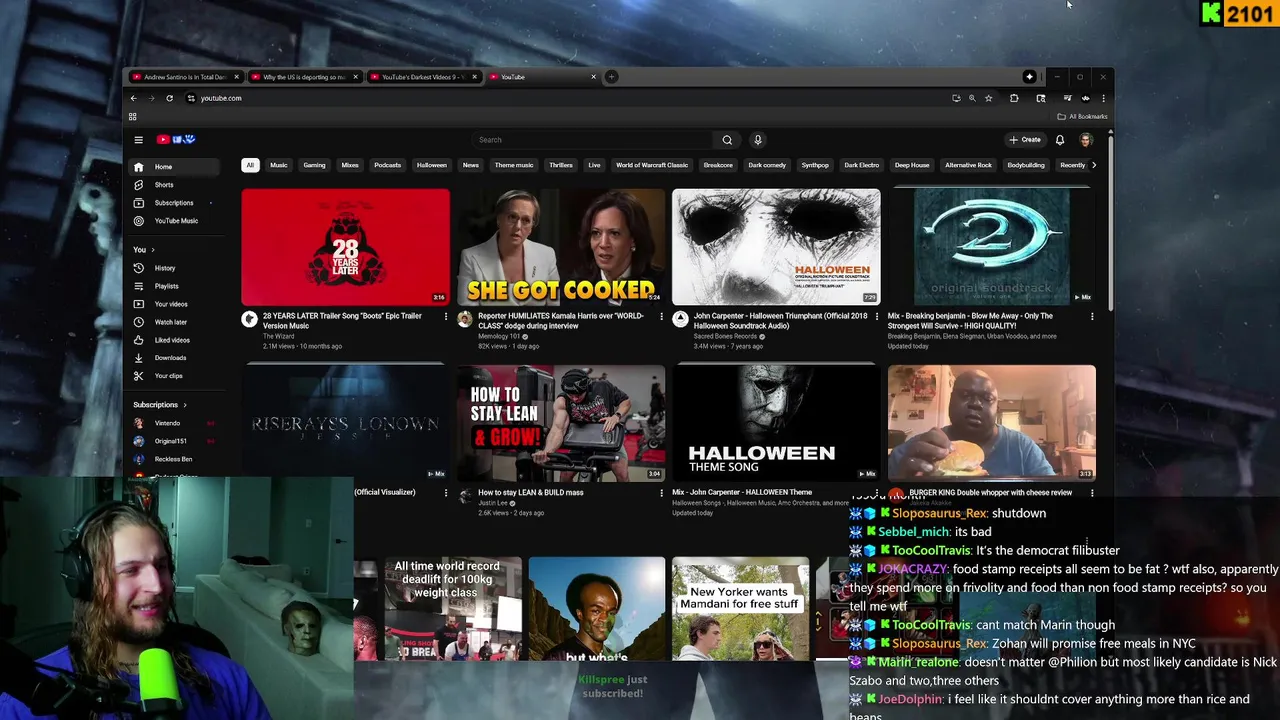This screenshot has width=1280, height=720.
Task: Expand the You section chevron
Action: (x=151, y=250)
